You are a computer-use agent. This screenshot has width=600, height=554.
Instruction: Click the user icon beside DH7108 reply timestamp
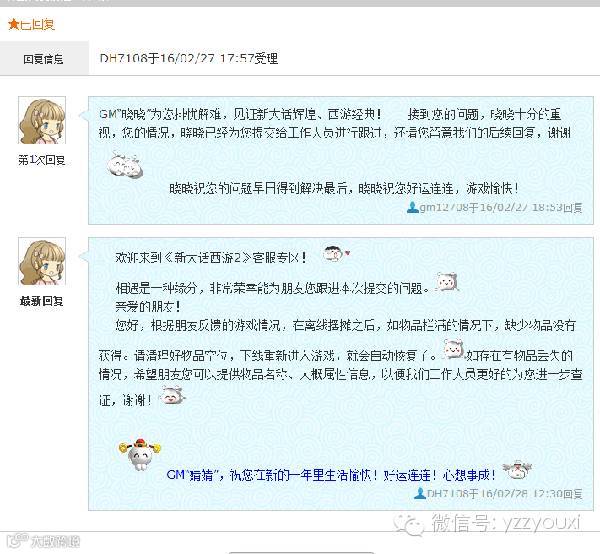pos(420,494)
